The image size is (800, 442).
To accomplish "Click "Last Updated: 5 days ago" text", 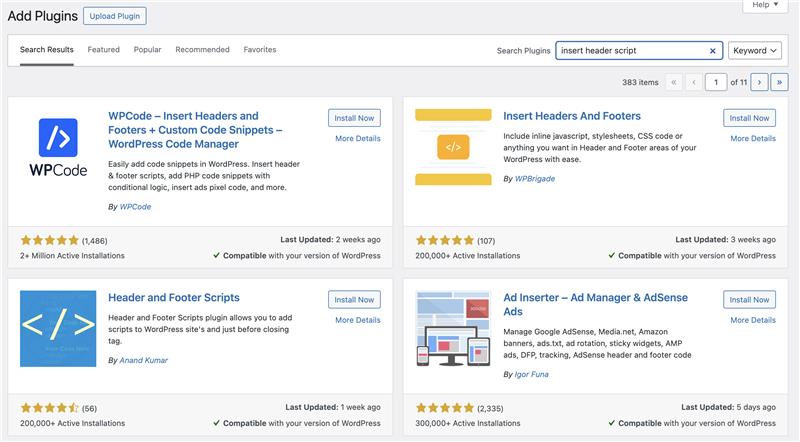I will coord(729,407).
